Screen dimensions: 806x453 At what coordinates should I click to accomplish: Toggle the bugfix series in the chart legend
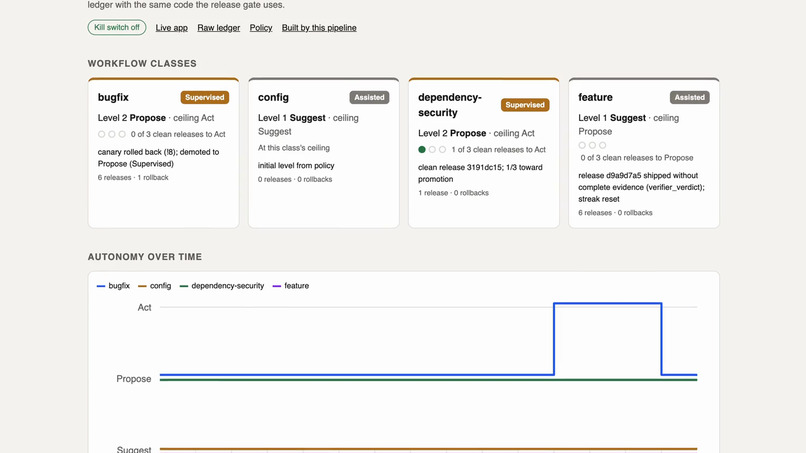click(113, 286)
